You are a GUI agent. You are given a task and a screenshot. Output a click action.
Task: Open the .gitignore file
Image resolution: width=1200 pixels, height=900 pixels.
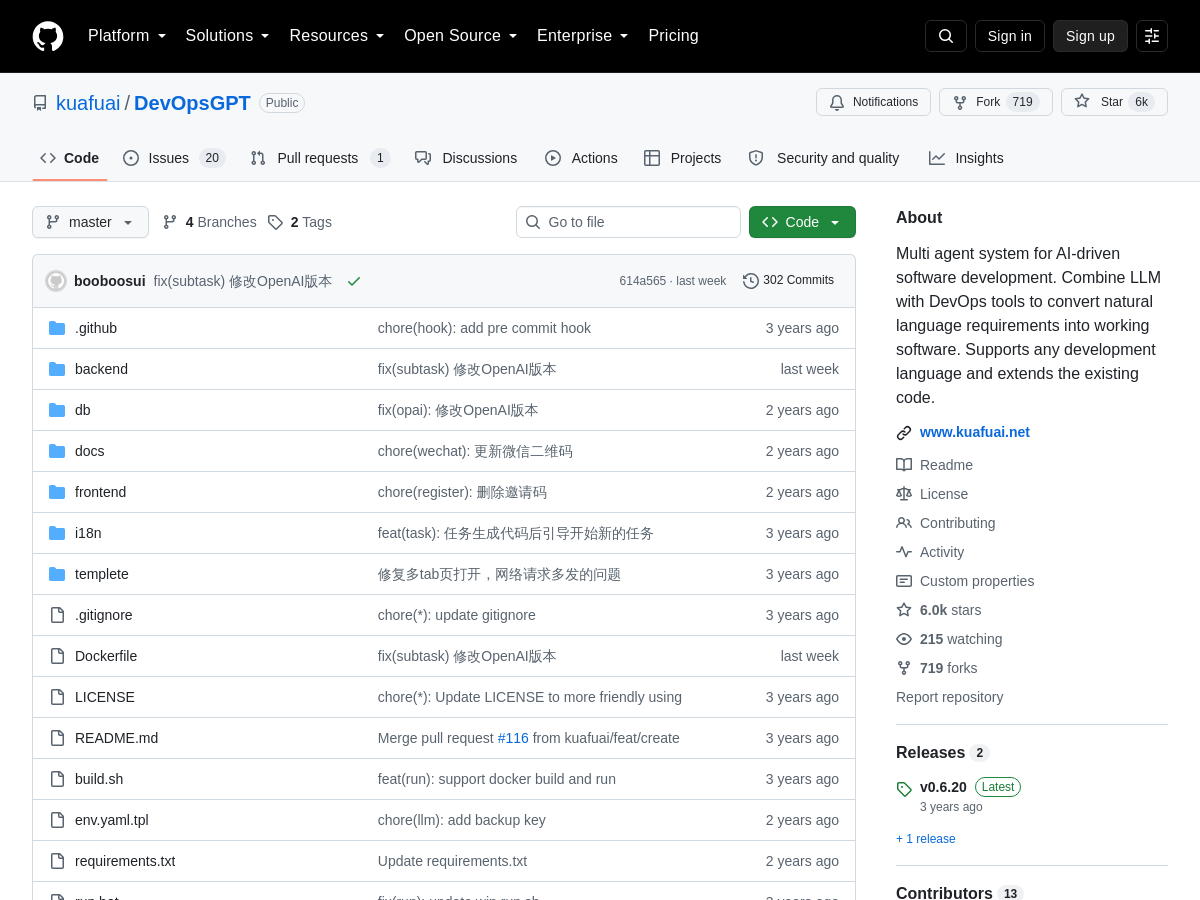104,615
